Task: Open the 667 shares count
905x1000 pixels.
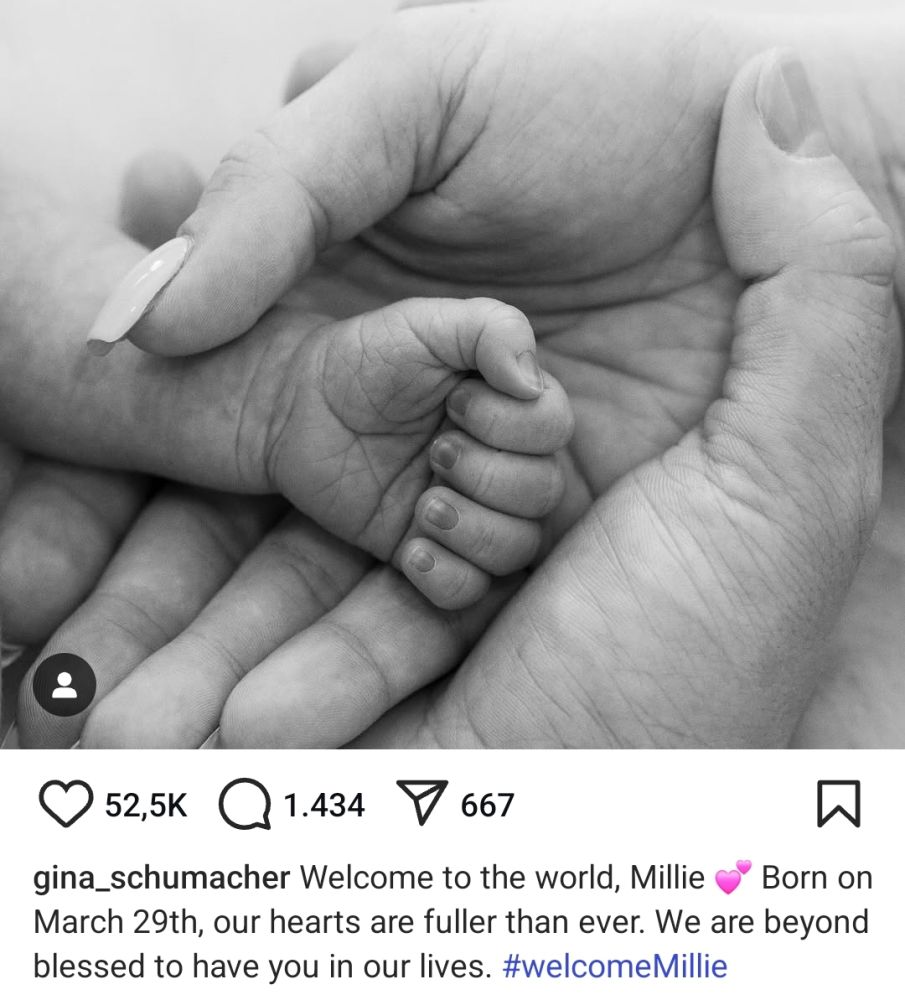Action: click(487, 805)
